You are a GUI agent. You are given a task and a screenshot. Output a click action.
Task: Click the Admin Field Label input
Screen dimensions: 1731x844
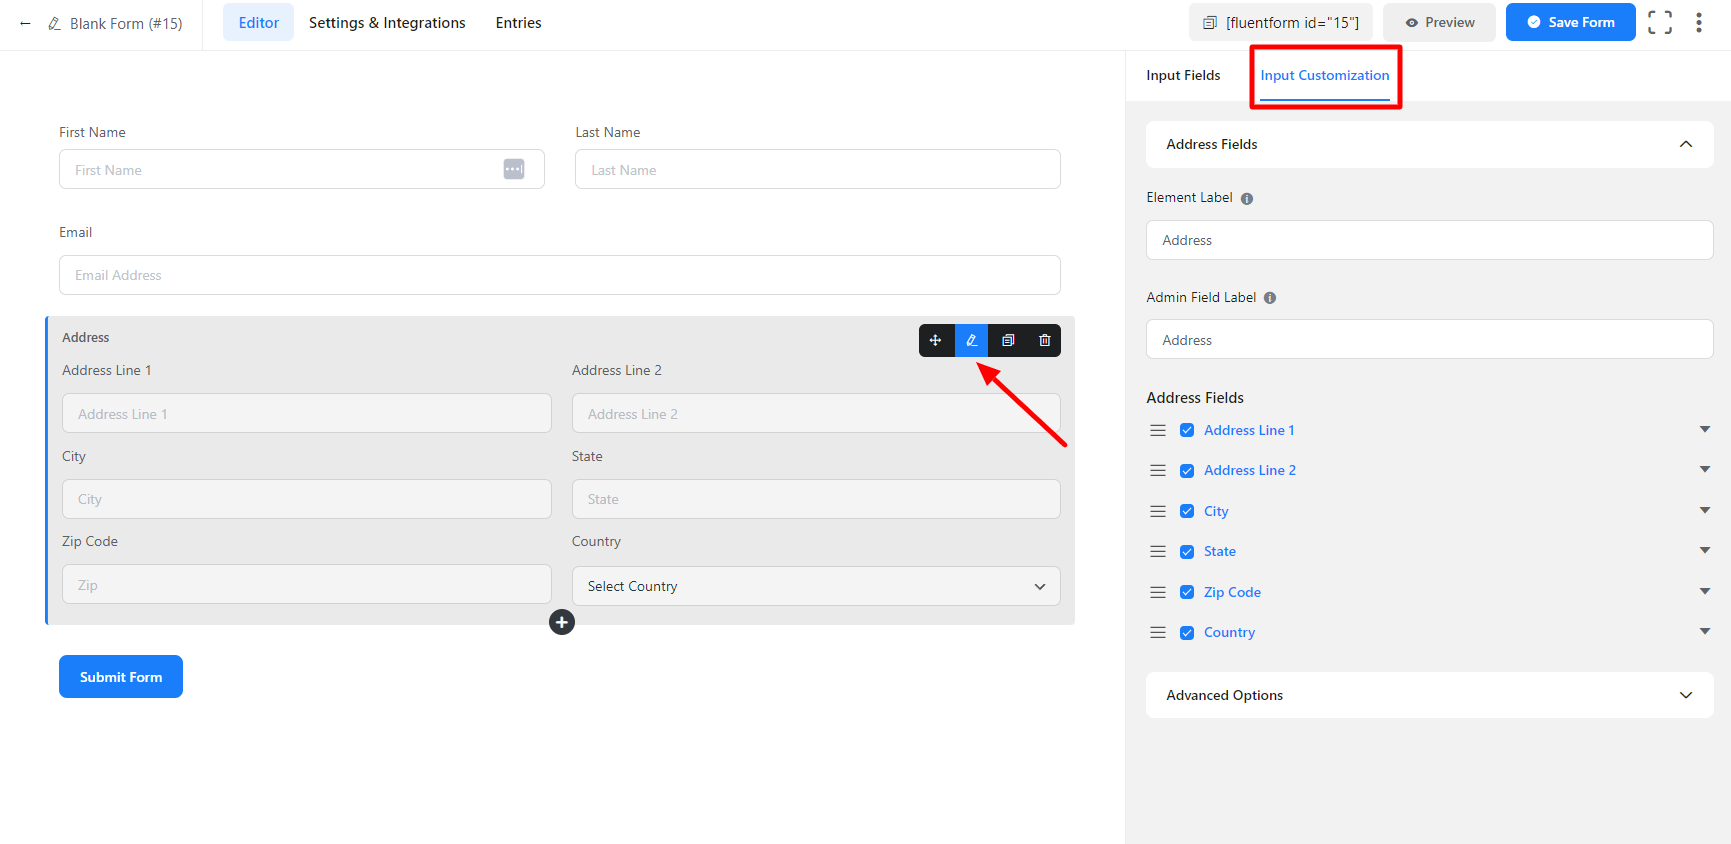click(x=1429, y=340)
